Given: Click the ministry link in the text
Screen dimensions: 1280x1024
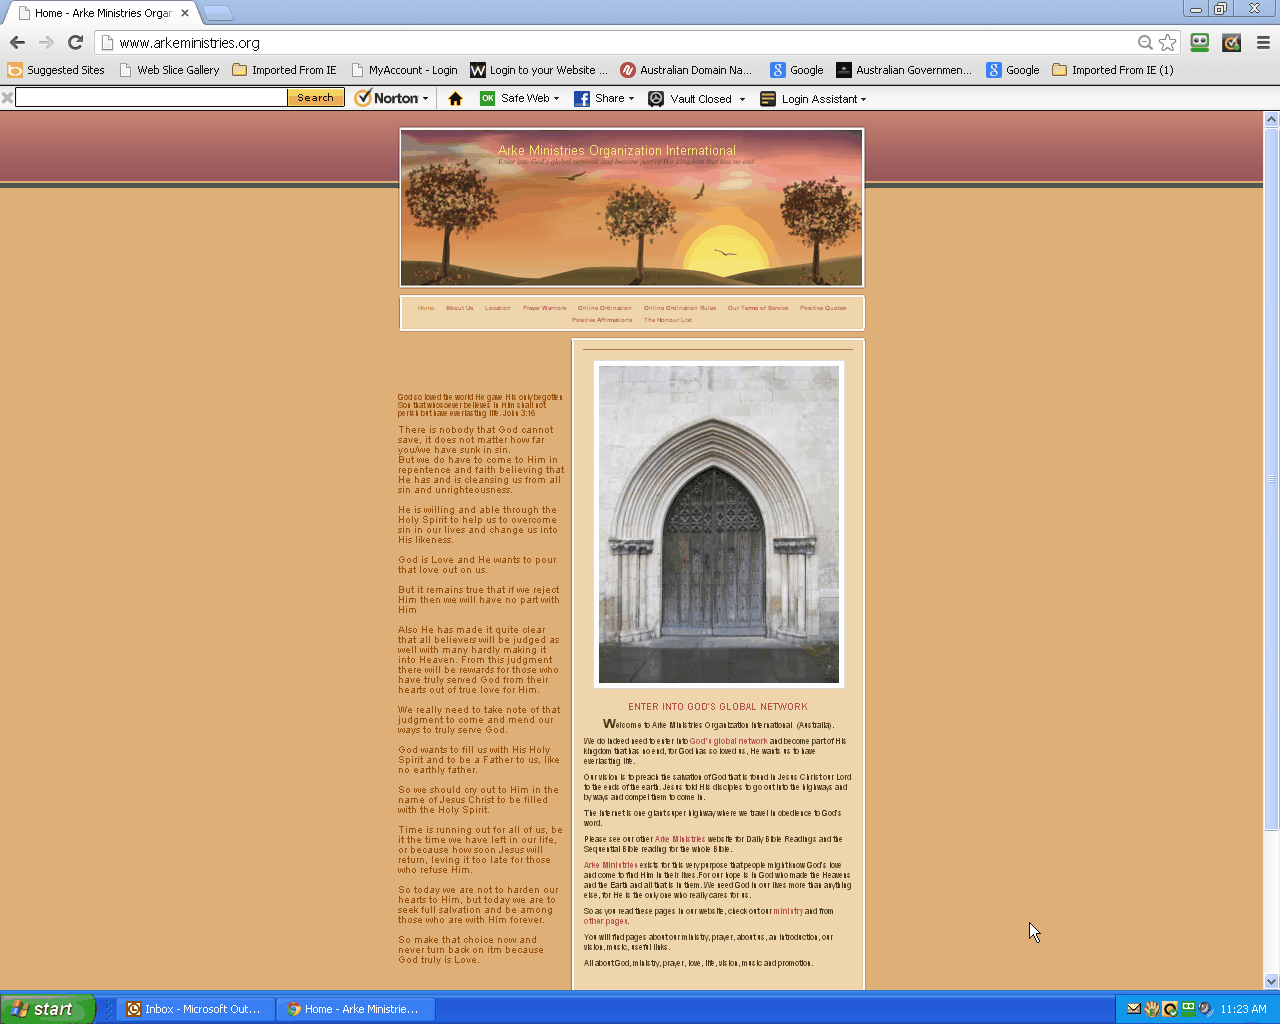Looking at the screenshot, I should (x=788, y=911).
